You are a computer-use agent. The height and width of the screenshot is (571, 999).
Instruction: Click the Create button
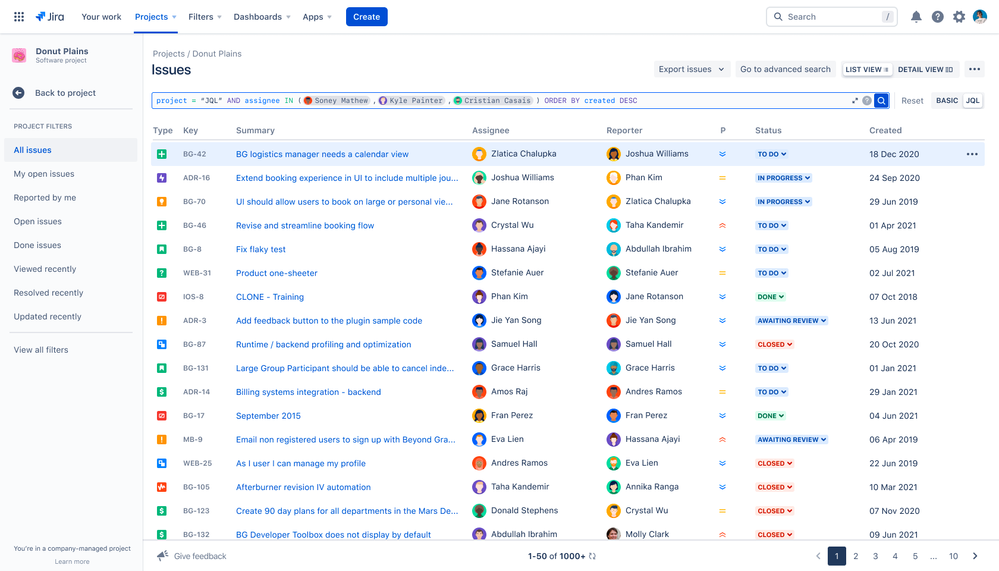[x=366, y=17]
